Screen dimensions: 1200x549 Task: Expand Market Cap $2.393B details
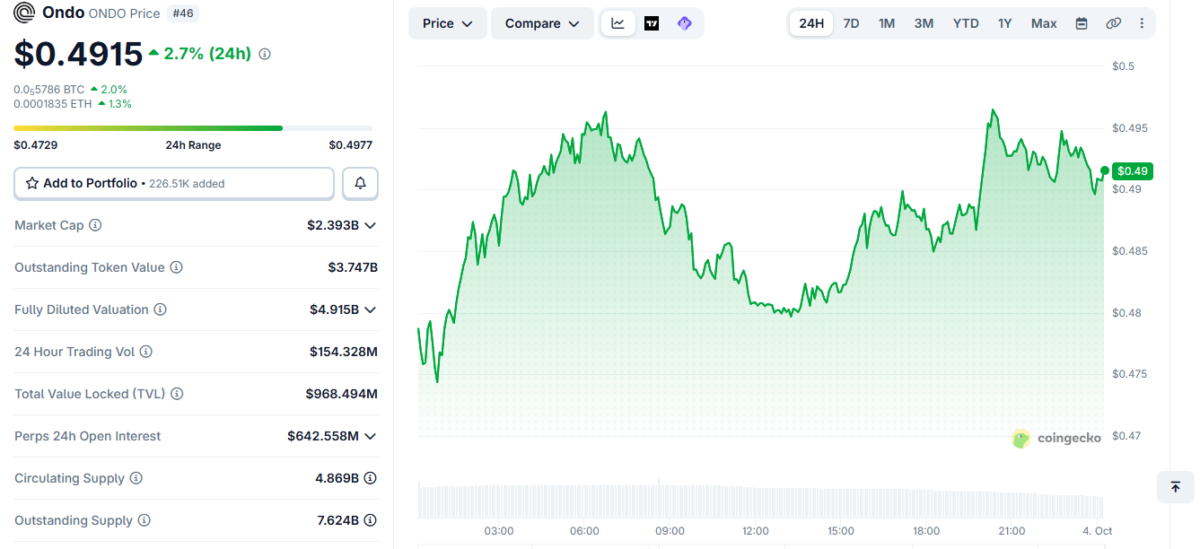[371, 225]
